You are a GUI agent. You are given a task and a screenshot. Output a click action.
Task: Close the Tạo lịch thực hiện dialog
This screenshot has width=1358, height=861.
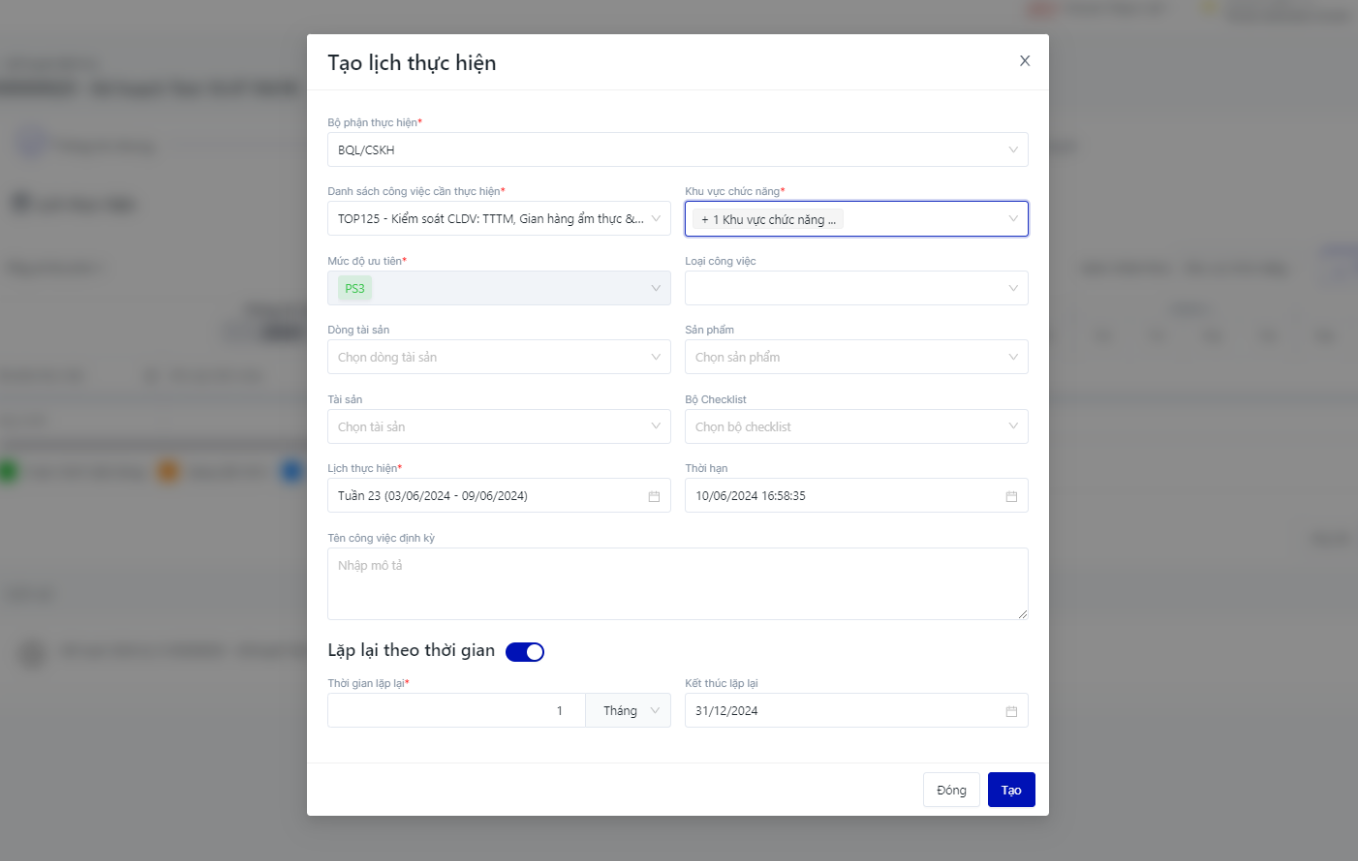click(1024, 61)
